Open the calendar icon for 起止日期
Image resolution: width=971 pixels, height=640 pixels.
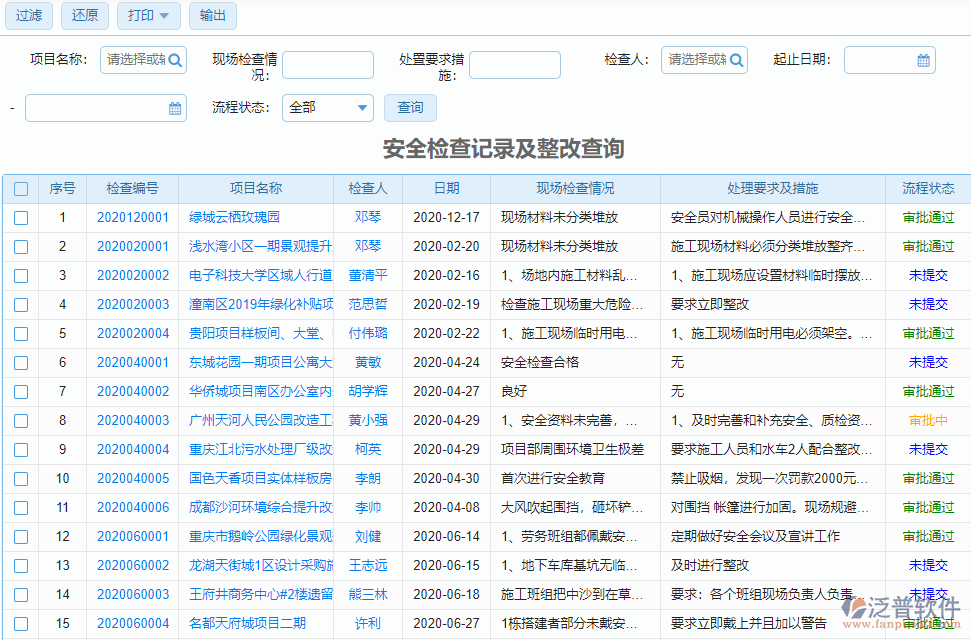click(x=922, y=59)
